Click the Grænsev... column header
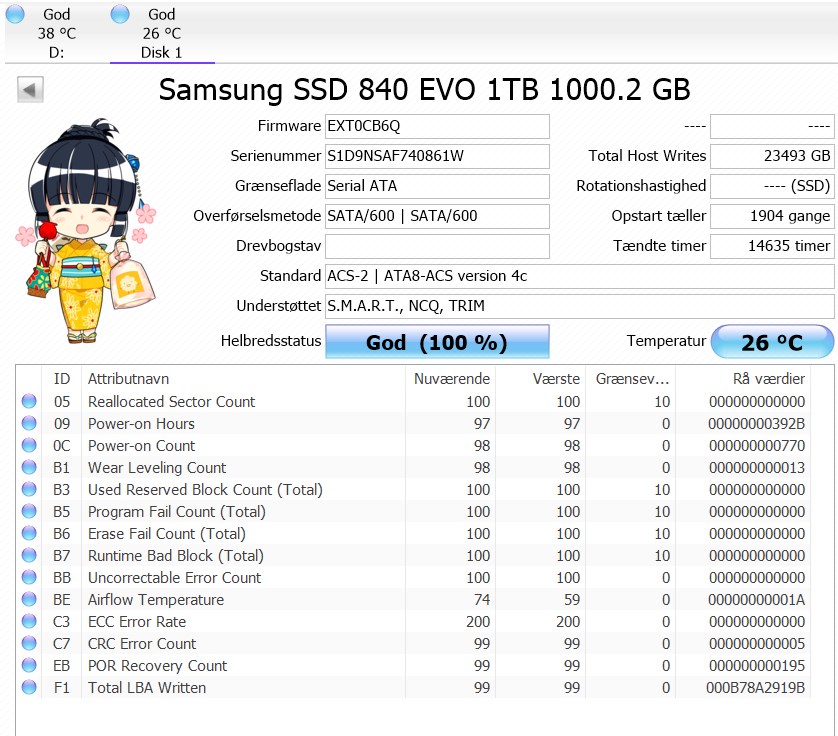 [631, 379]
